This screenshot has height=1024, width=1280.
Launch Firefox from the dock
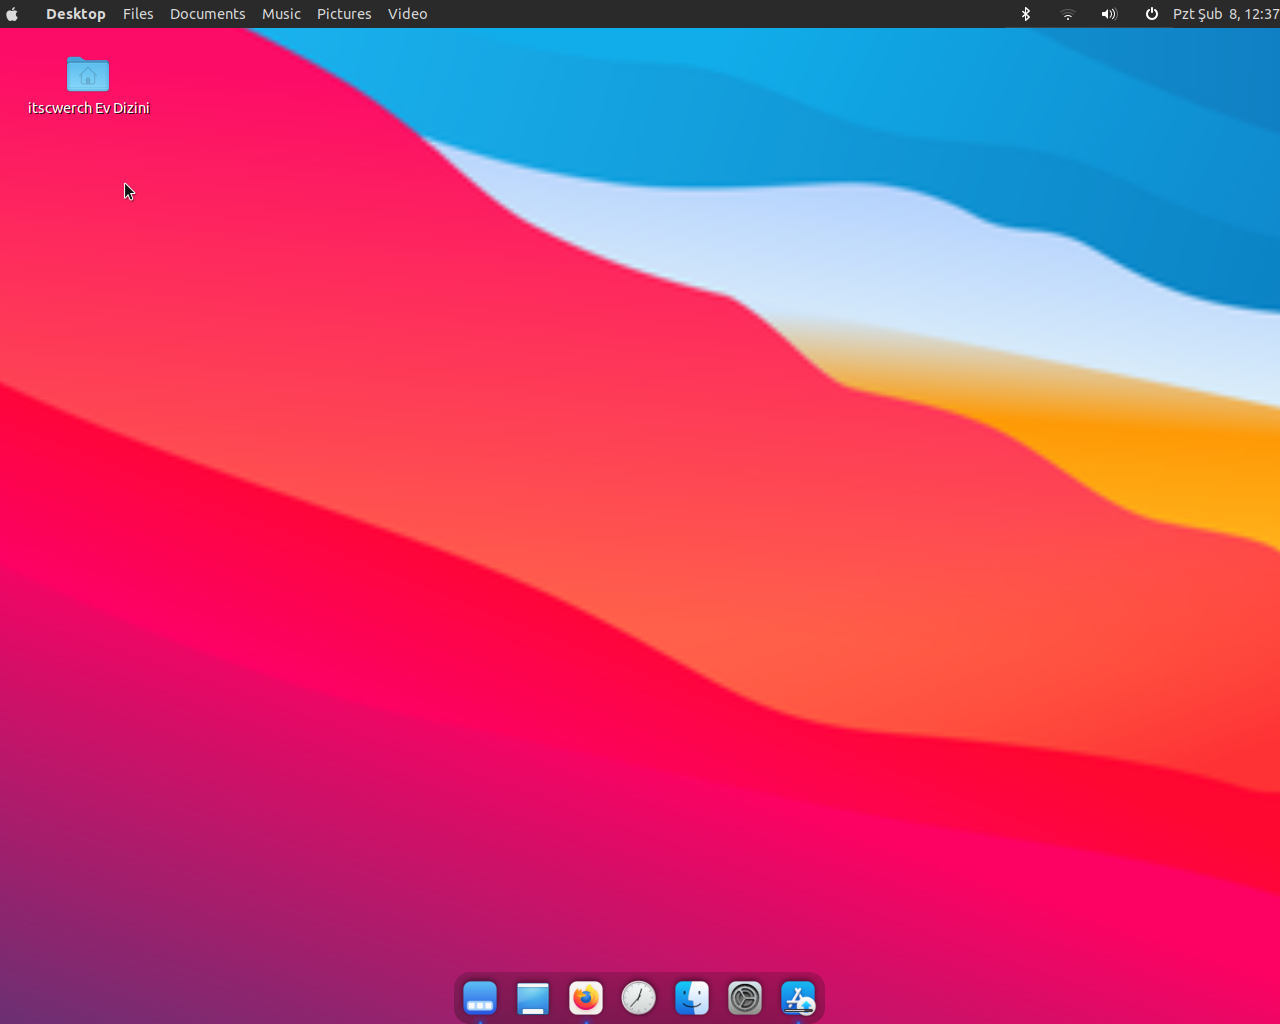586,998
